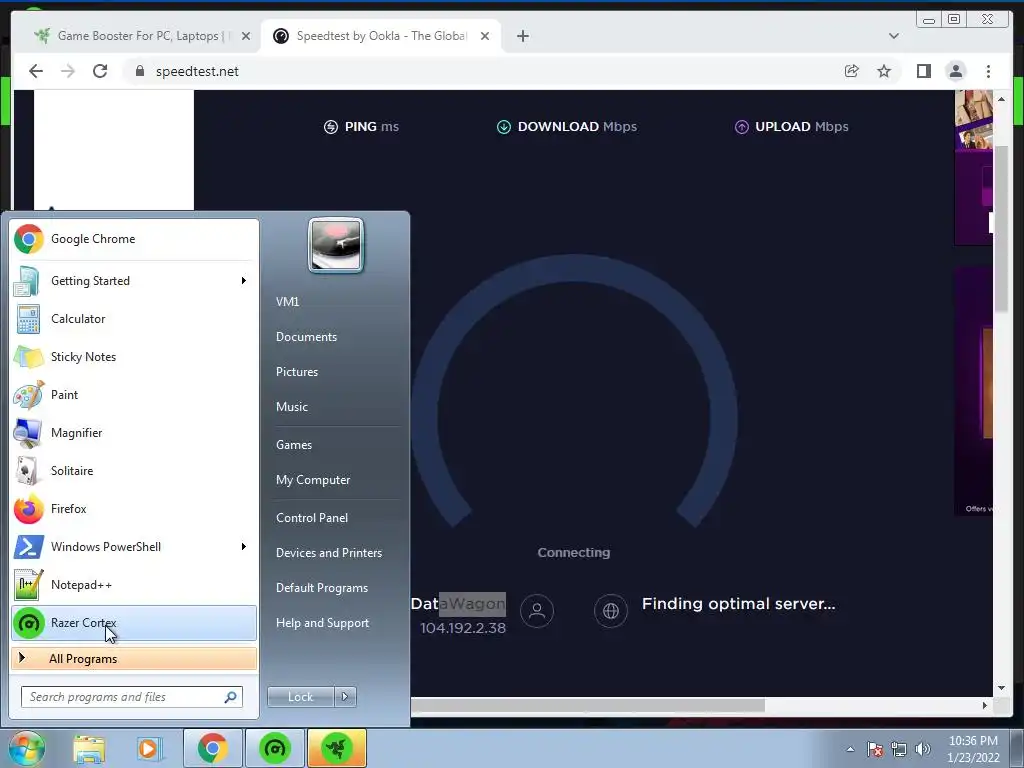Click the DataWagon provider name
Screen dimensions: 1024x768
[458, 603]
